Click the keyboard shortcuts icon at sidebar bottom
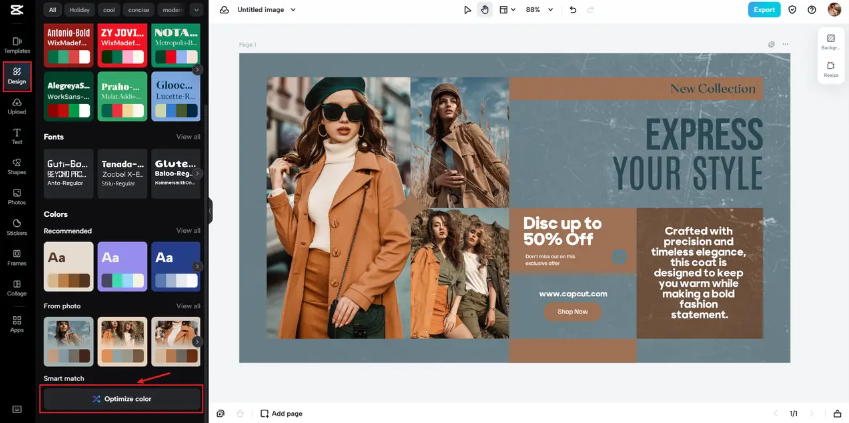This screenshot has height=423, width=849. (x=17, y=409)
